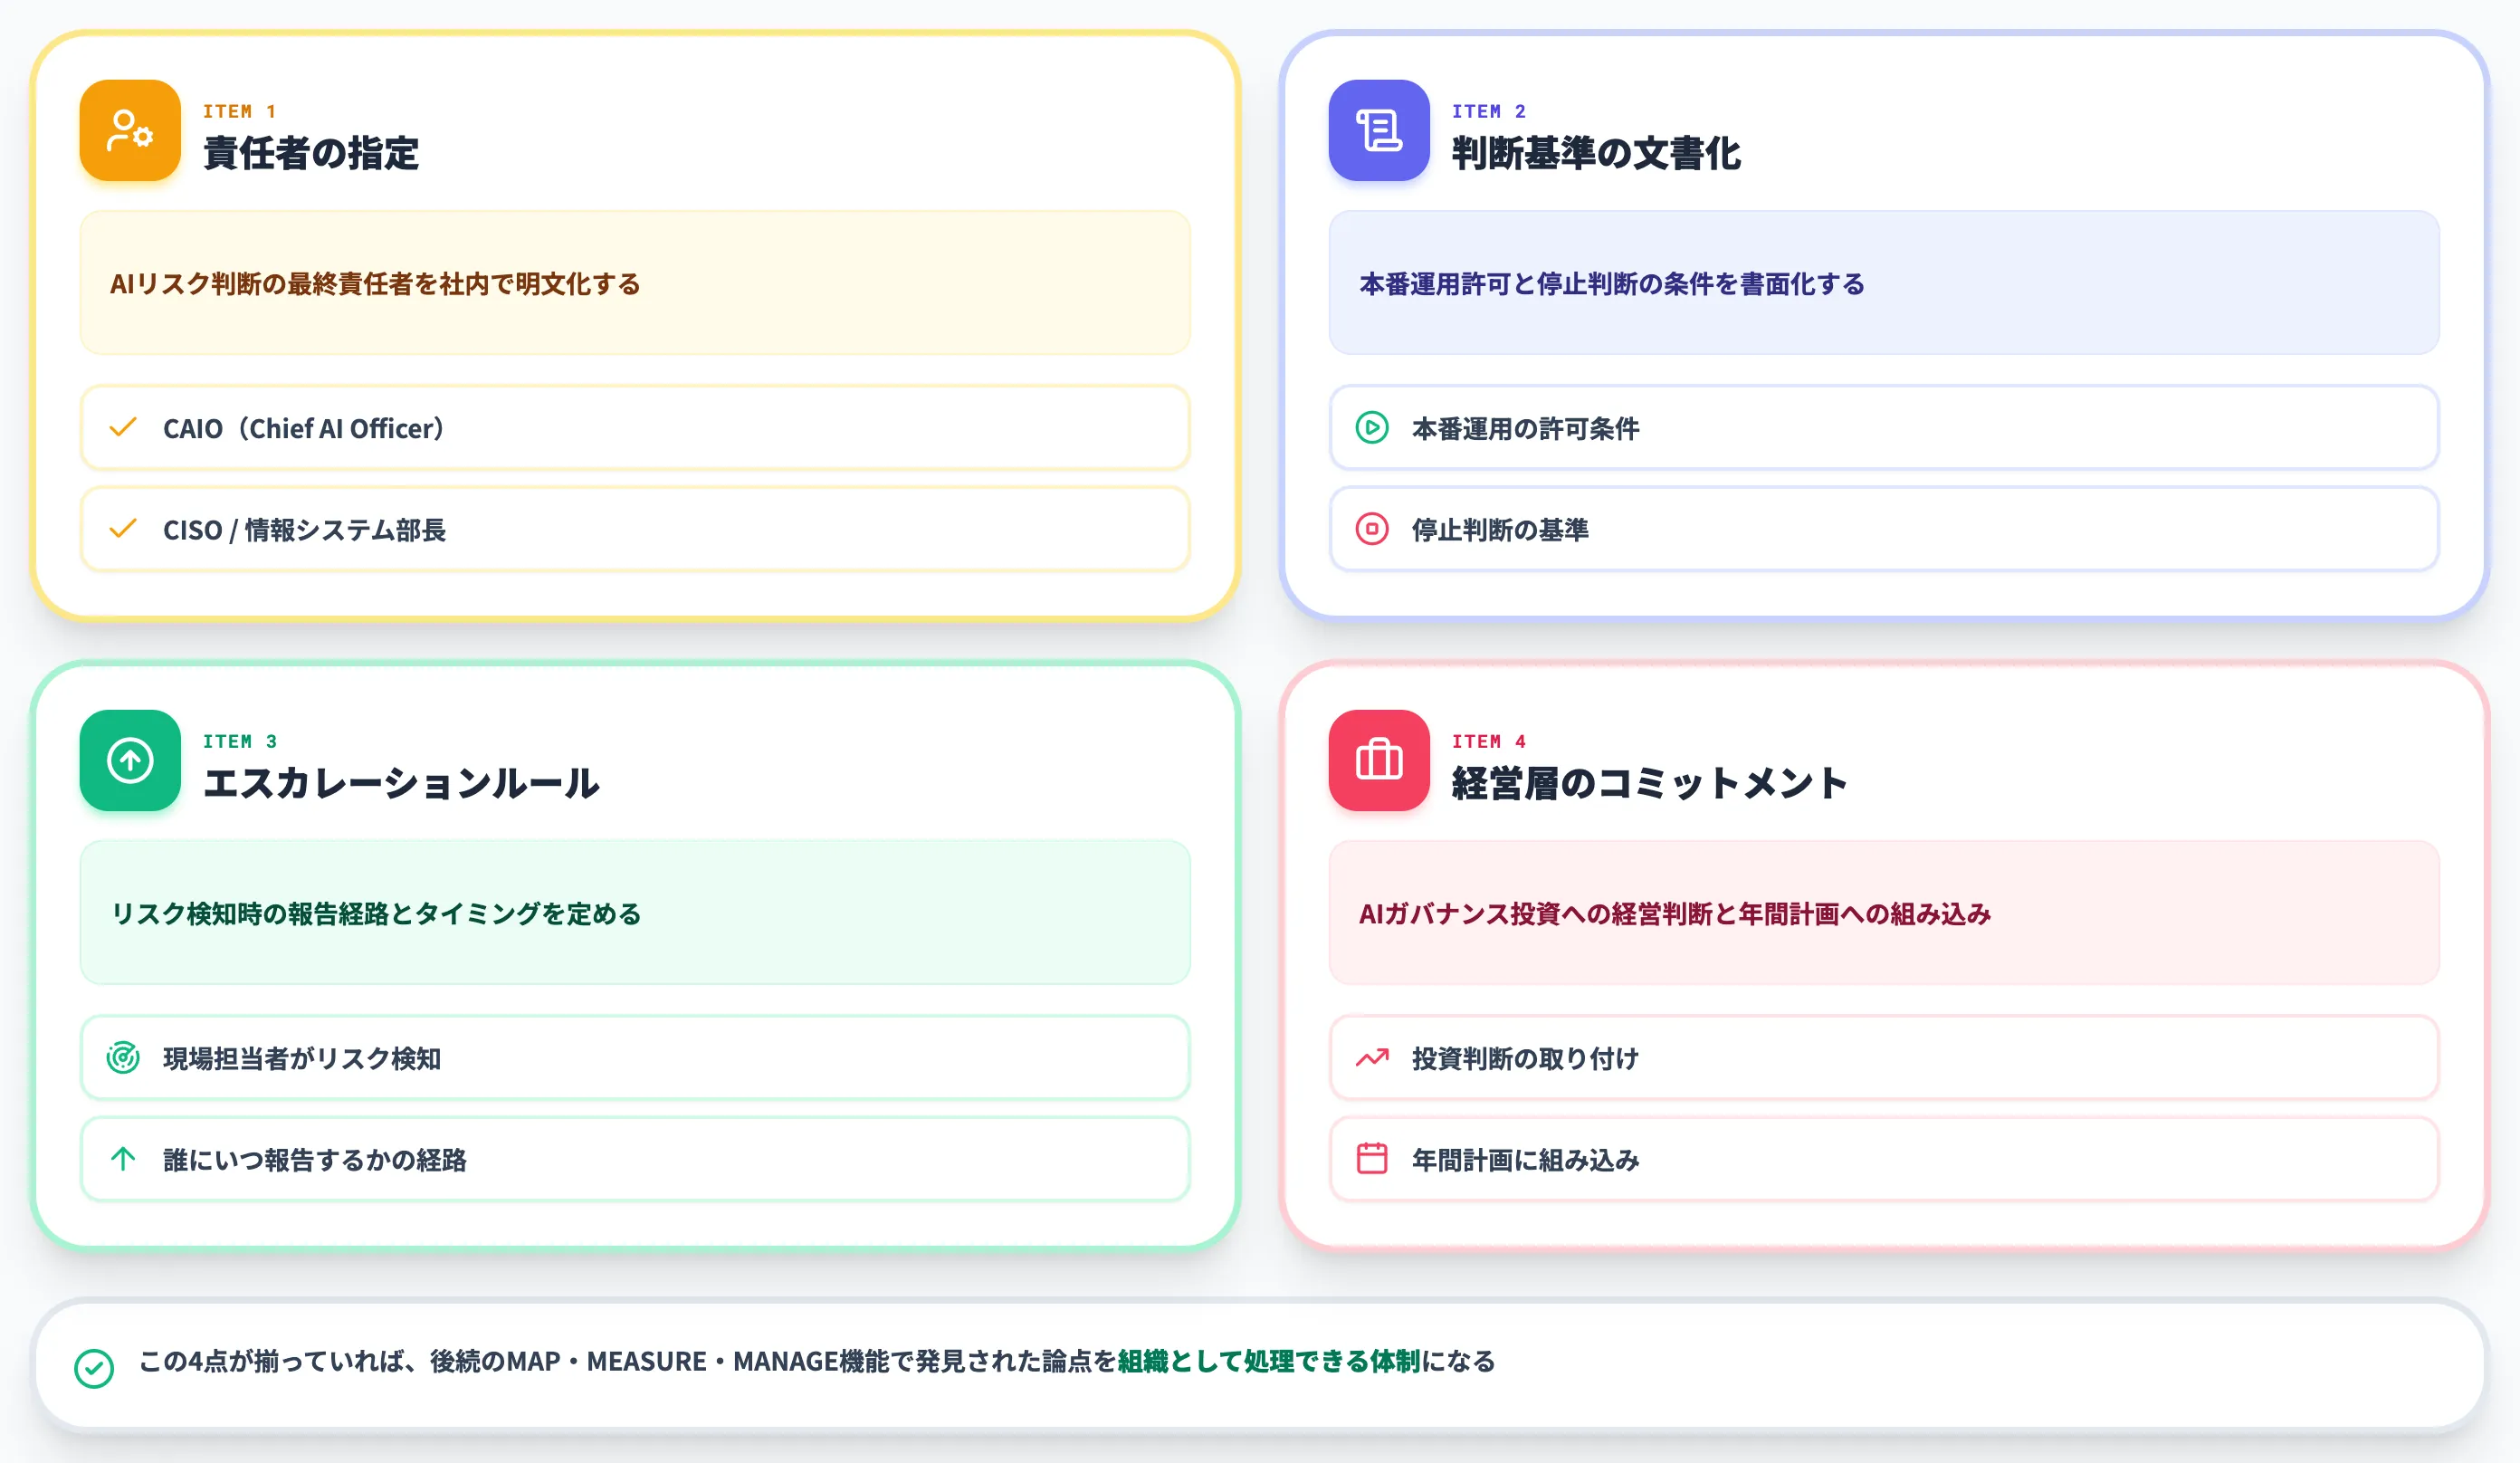Click the heading 判断基準の文書化
2520x1463 pixels.
tap(1596, 153)
